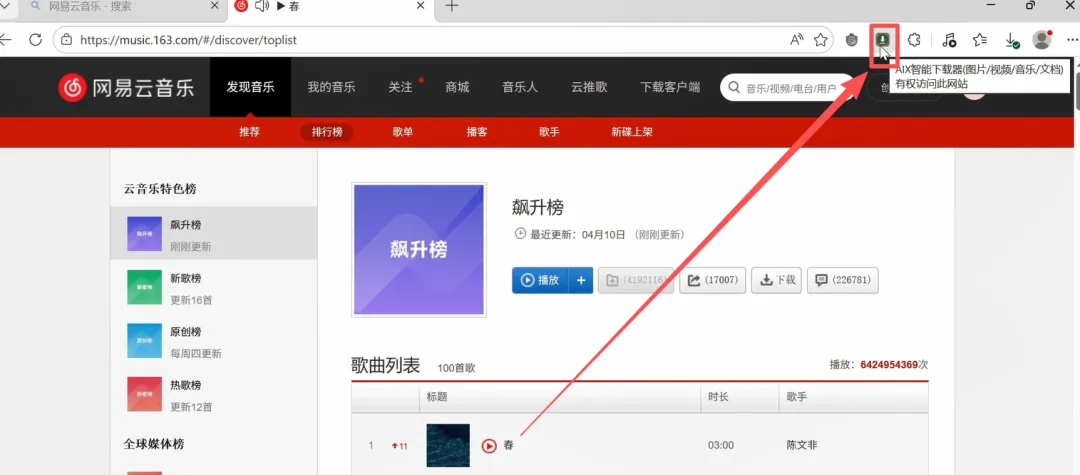This screenshot has height=475, width=1080.
Task: Select 飙升榜 in the chart sidebar
Action: 214,233
